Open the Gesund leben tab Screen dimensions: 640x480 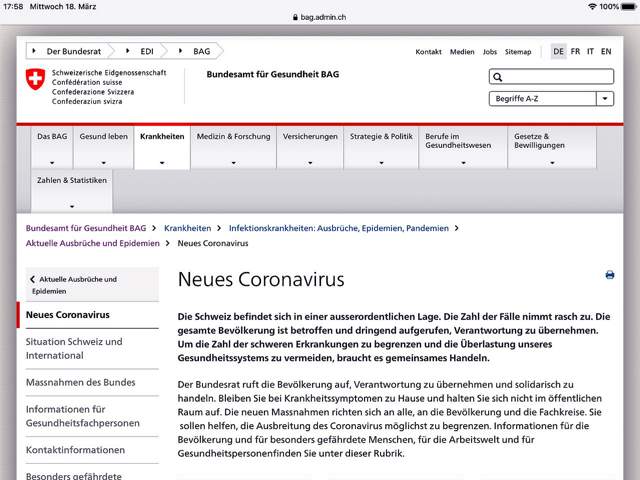[x=104, y=147]
